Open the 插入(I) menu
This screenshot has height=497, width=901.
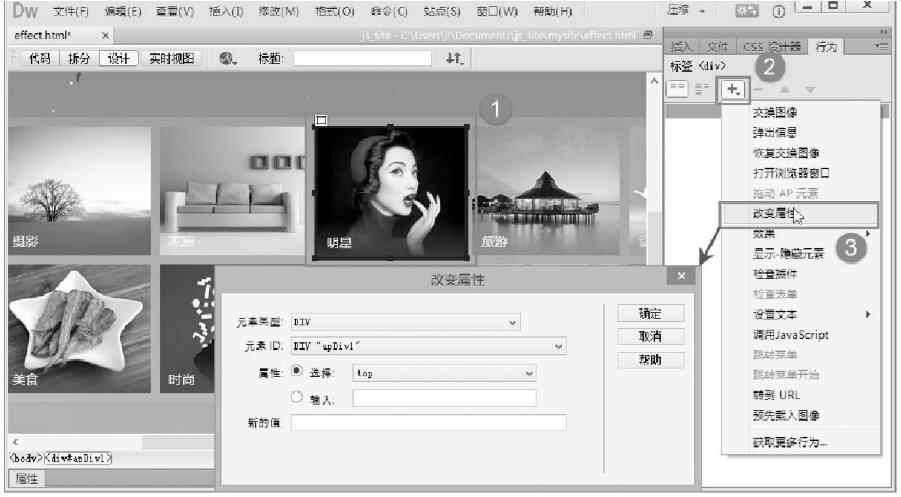coord(226,11)
